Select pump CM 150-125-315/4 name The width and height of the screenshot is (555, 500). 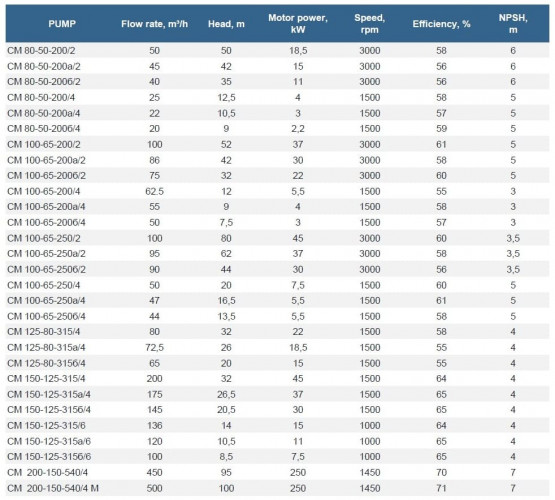pyautogui.click(x=46, y=379)
